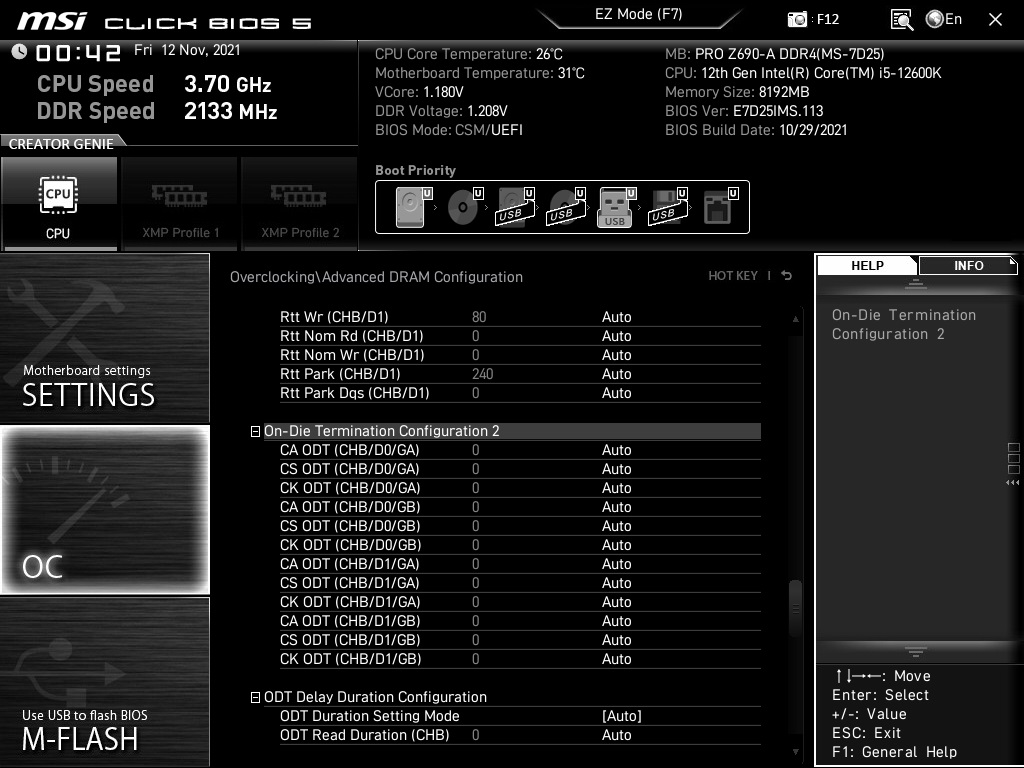
Task: Click the USB optical drive boot device icon
Action: coord(566,207)
